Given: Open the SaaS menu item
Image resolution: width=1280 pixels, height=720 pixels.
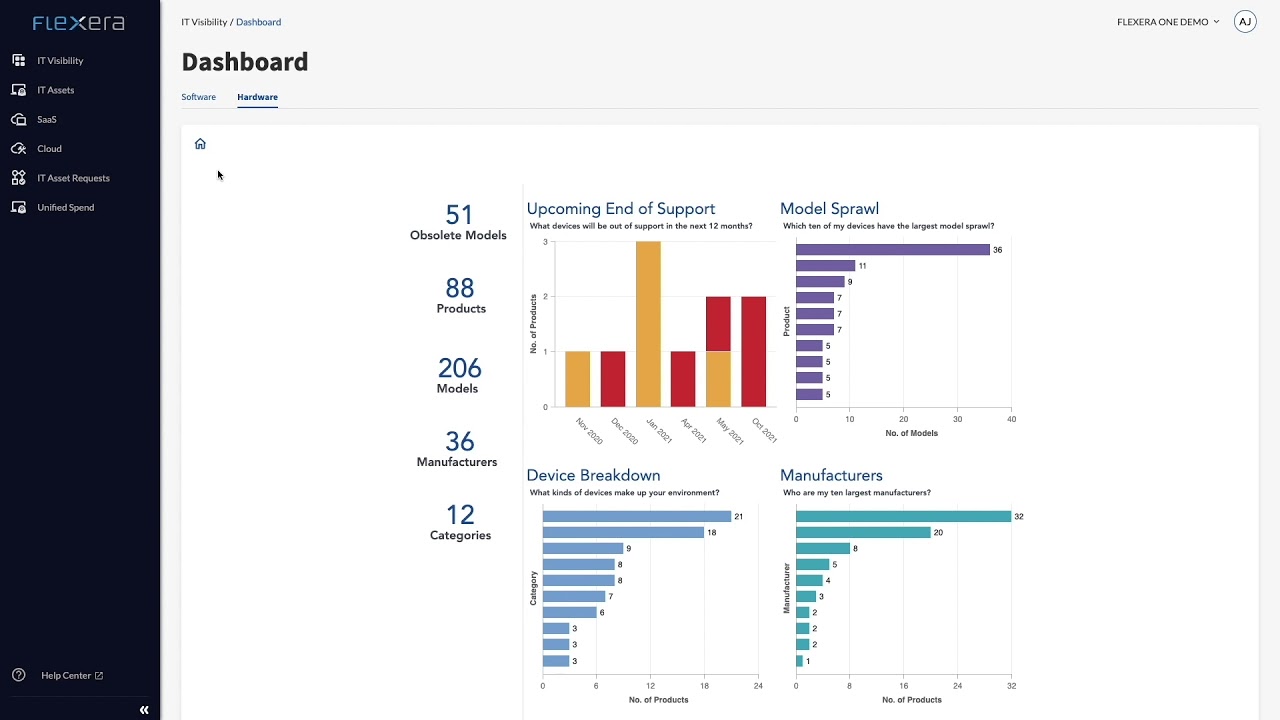Looking at the screenshot, I should pyautogui.click(x=47, y=120).
